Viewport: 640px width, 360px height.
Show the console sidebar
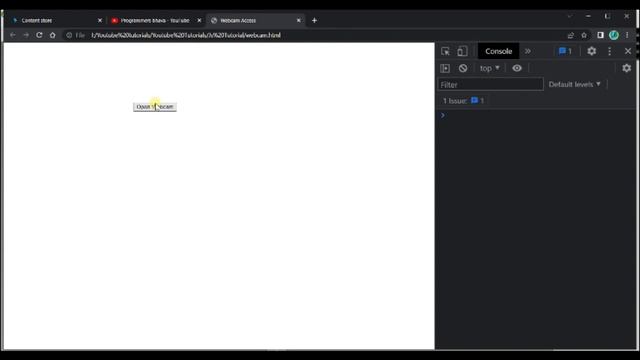(445, 68)
